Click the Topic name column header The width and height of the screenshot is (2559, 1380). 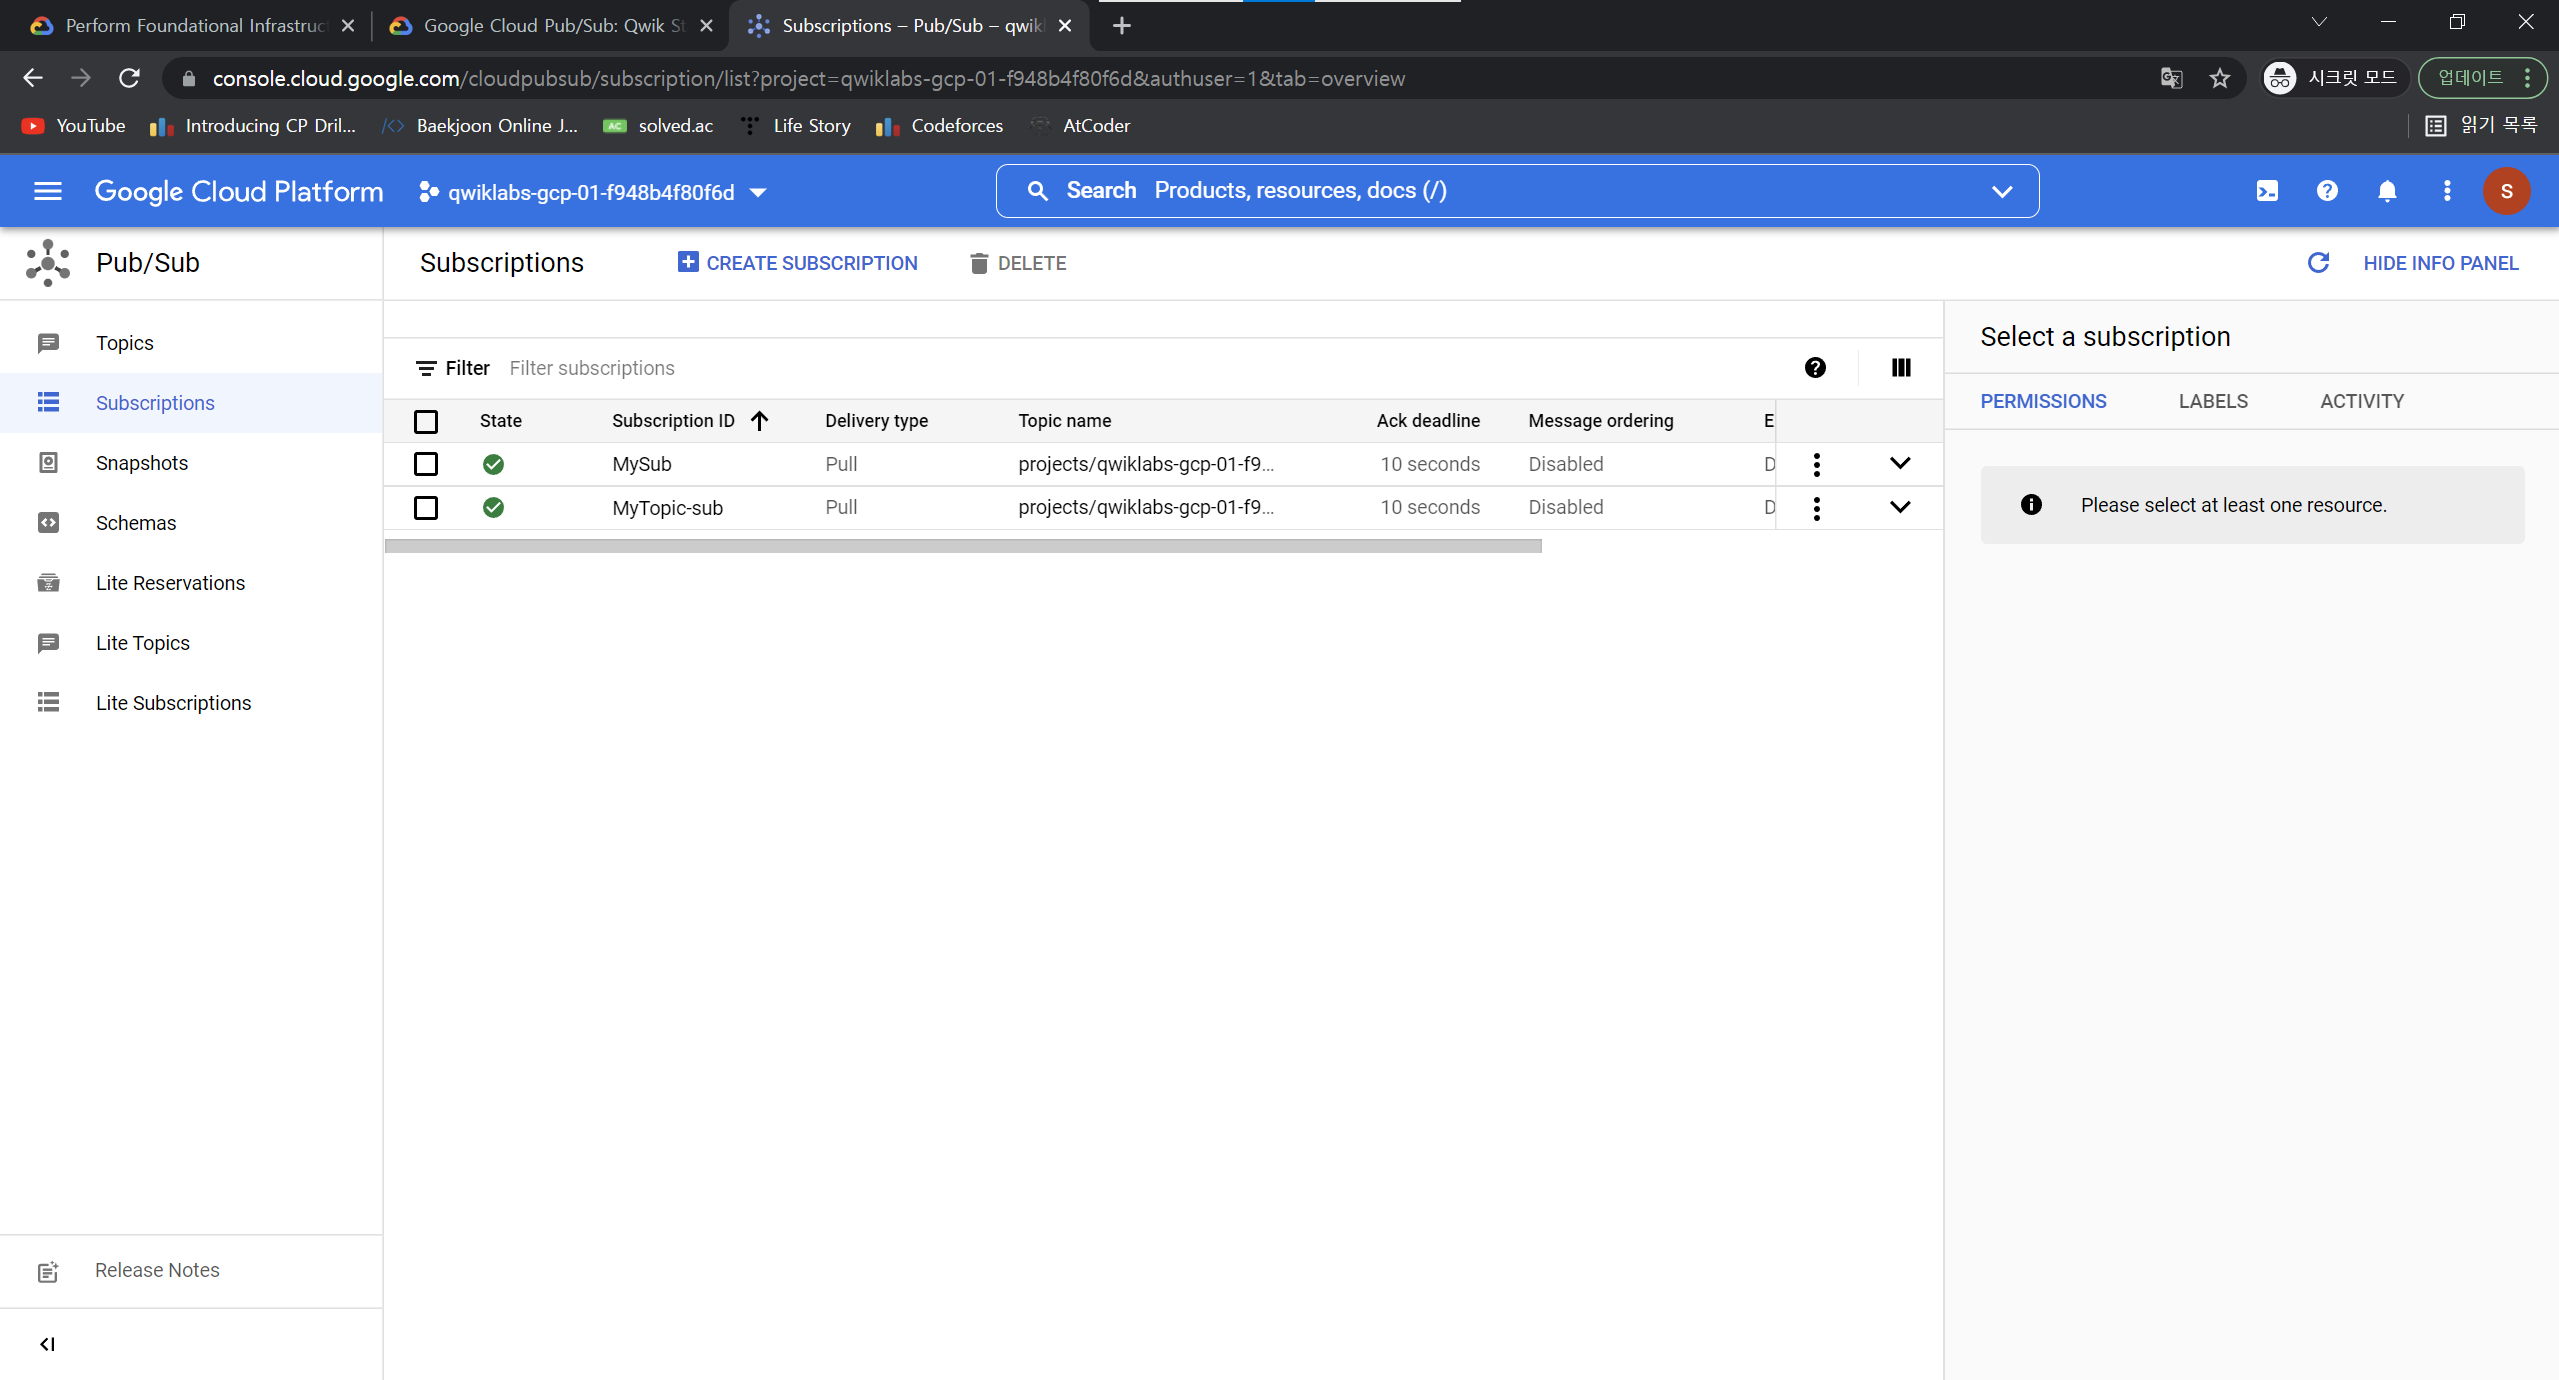(x=1064, y=421)
